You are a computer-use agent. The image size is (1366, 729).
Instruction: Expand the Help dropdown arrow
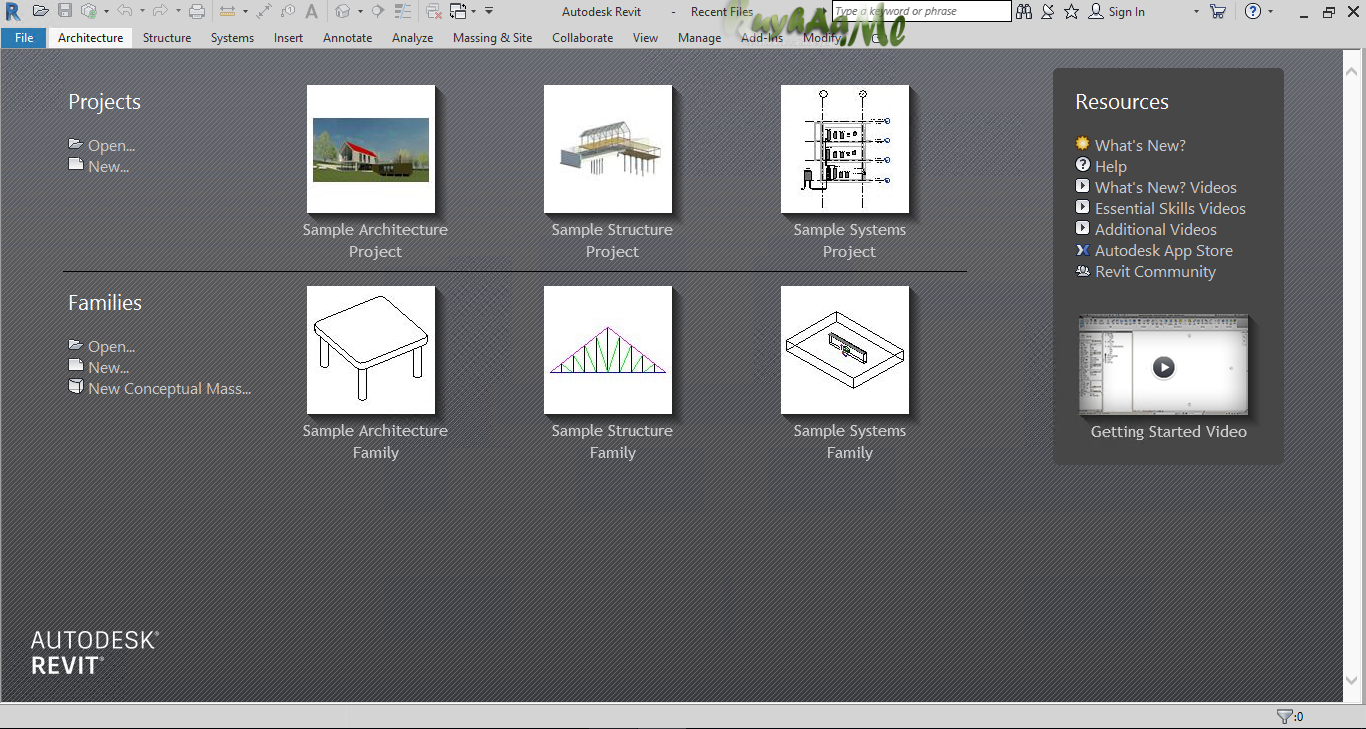tap(1271, 11)
